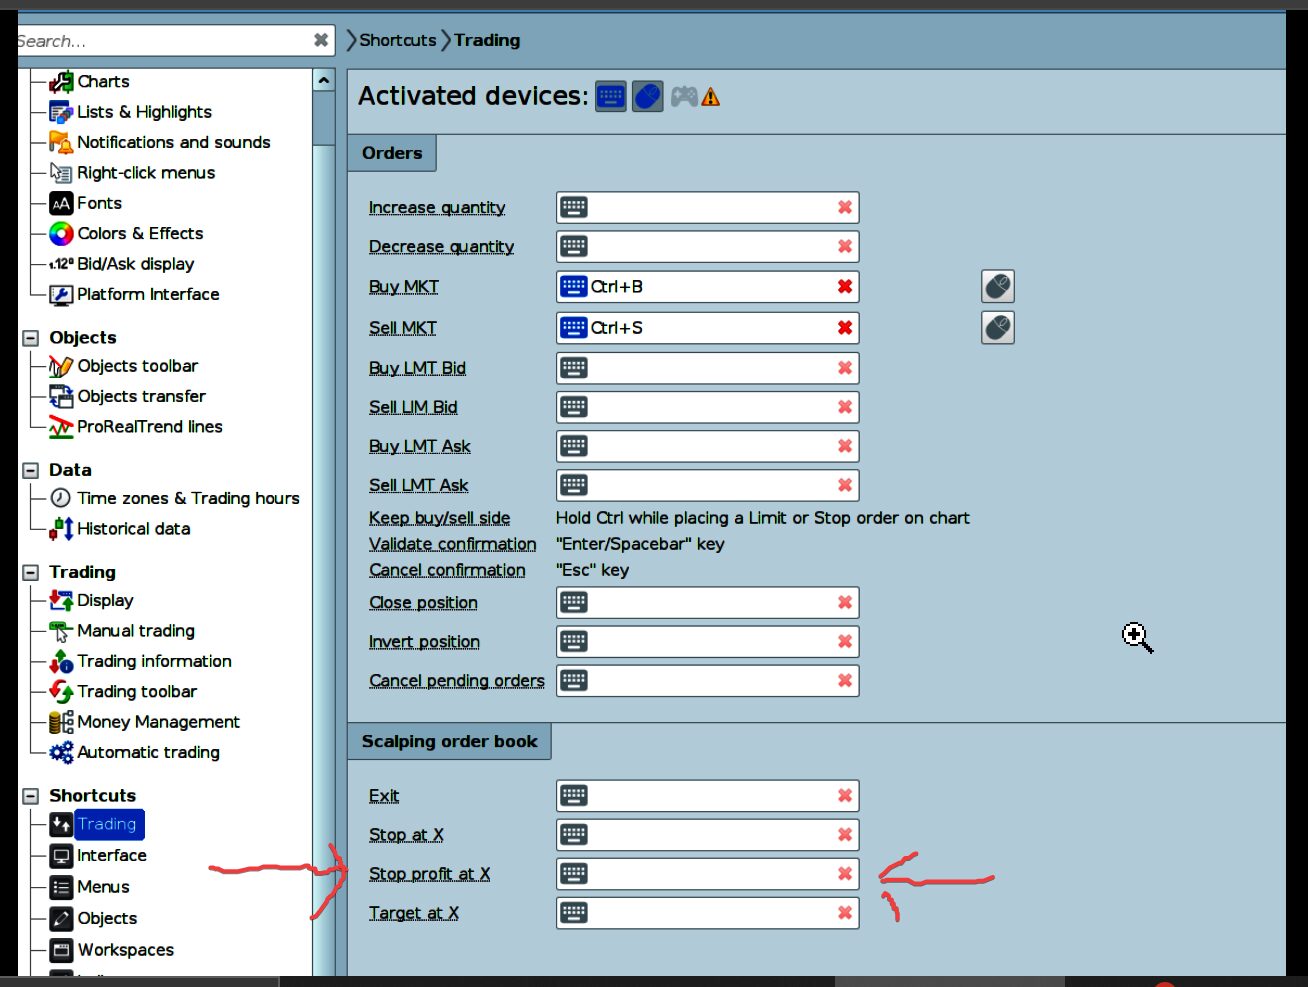
Task: Clear the search box text
Action: coord(321,40)
